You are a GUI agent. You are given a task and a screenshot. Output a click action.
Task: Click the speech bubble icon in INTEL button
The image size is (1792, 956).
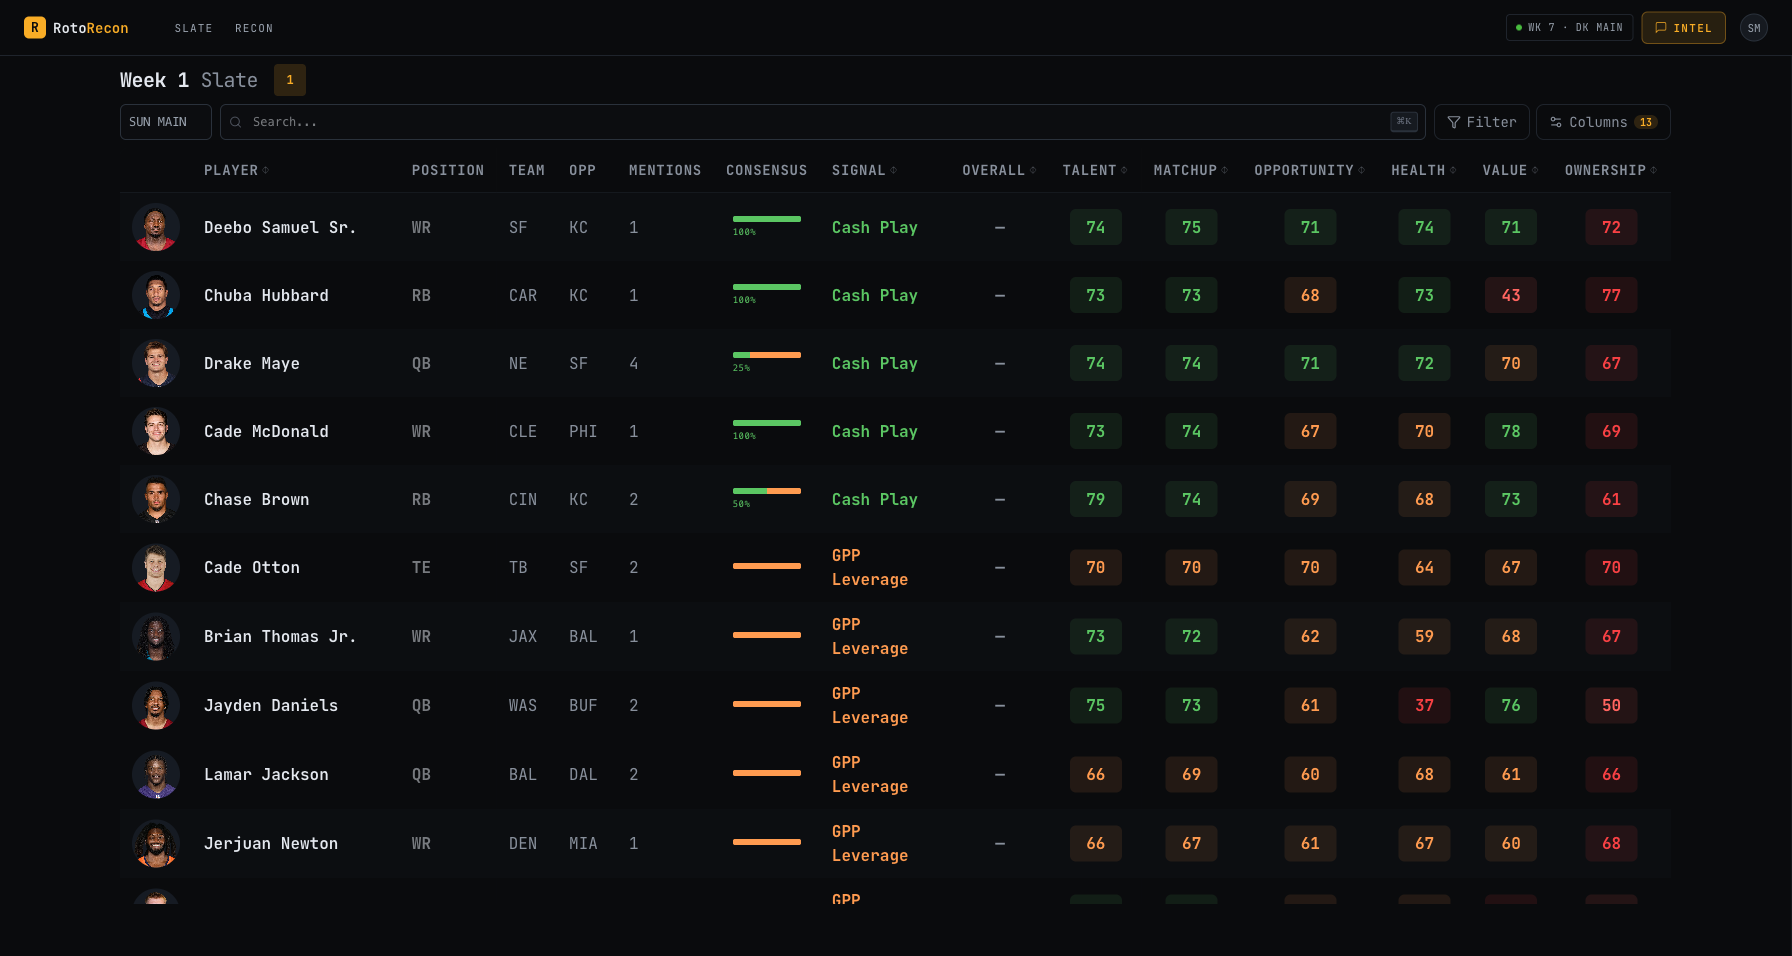point(1663,28)
